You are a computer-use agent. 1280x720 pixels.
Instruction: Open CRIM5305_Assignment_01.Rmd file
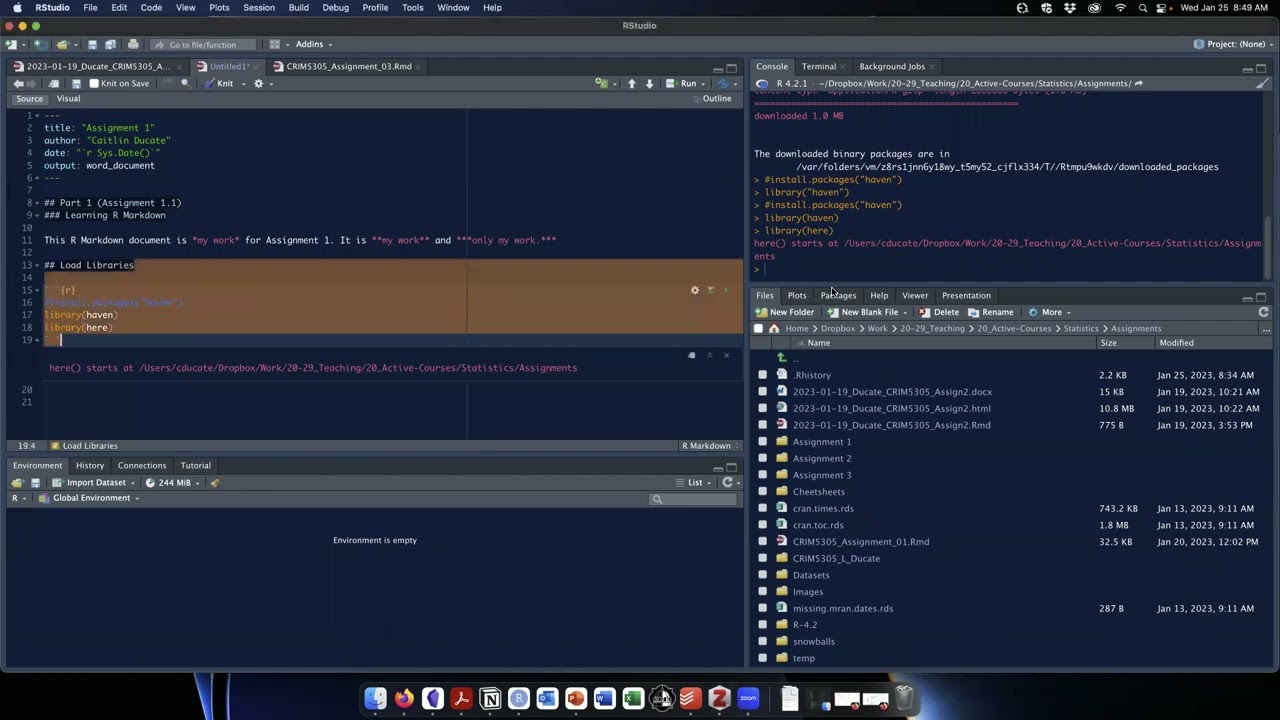point(860,542)
